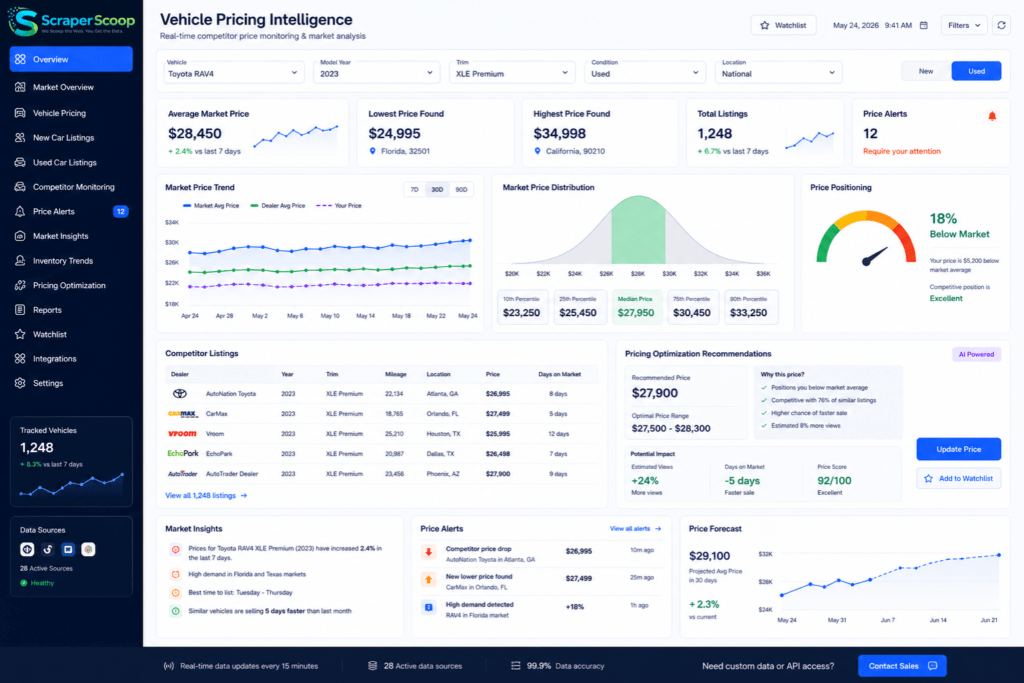This screenshot has width=1024, height=683.
Task: Click the Settings gear icon in sidebar
Action: pyautogui.click(x=20, y=383)
